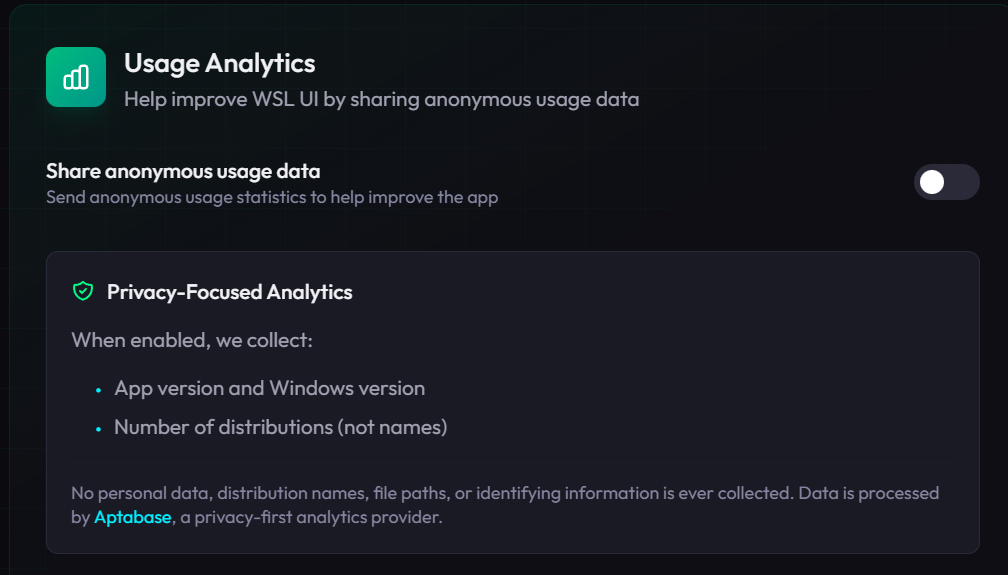Click the bullet dot before "App version"
Screen dimensions: 1008x575
[x=99, y=390]
